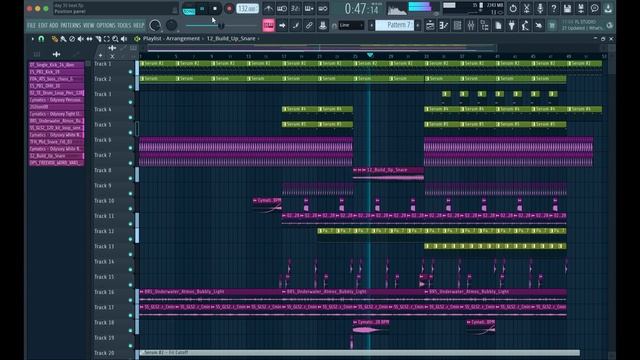640x360 pixels.
Task: Toggle auto scrolling arrow icon
Action: click(282, 25)
